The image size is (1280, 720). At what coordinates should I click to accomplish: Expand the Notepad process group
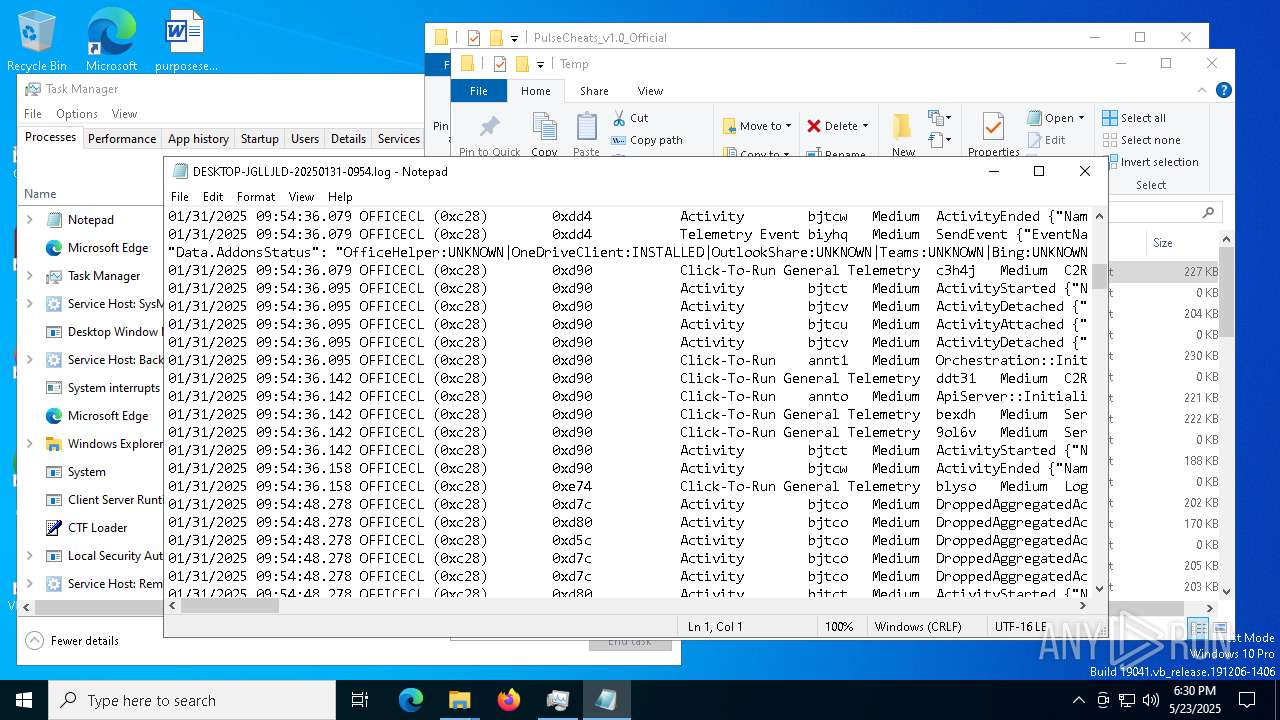coord(29,220)
